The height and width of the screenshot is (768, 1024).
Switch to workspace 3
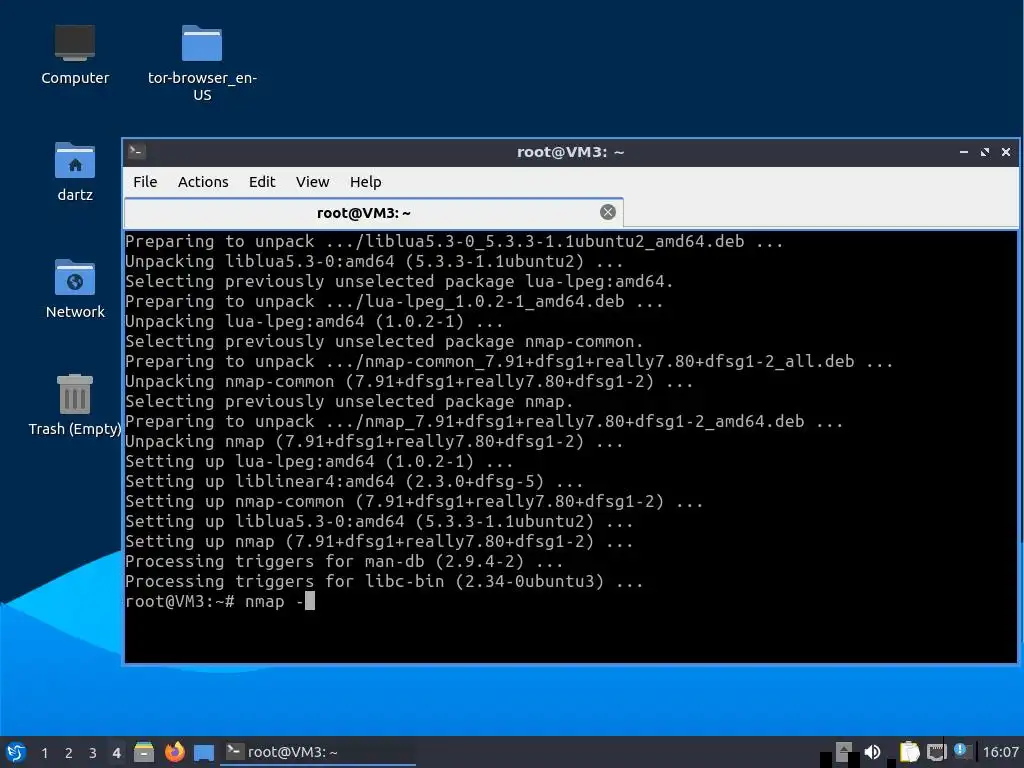[x=93, y=753]
